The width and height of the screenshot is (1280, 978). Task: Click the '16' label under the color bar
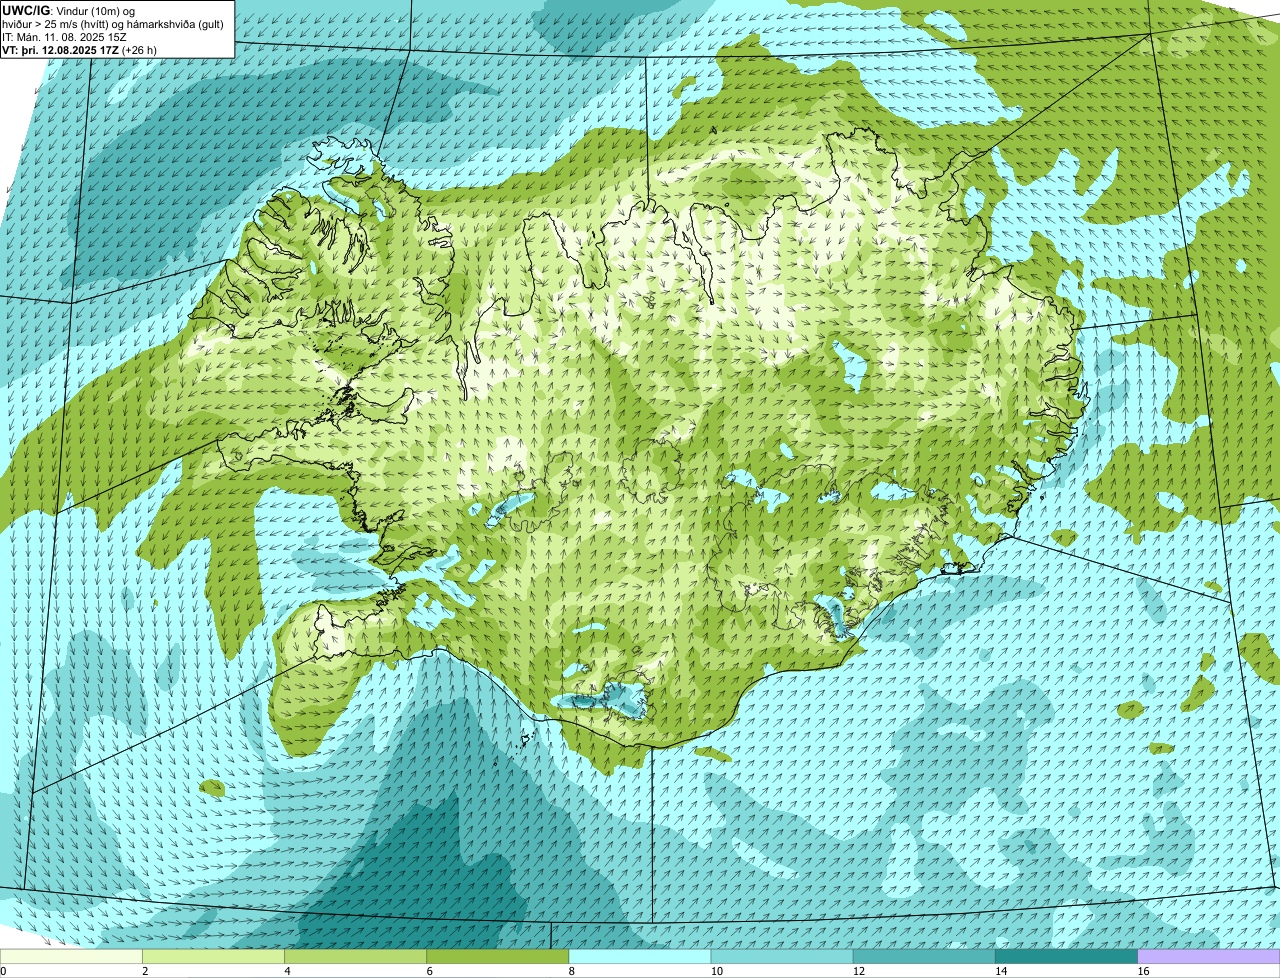point(1143,971)
